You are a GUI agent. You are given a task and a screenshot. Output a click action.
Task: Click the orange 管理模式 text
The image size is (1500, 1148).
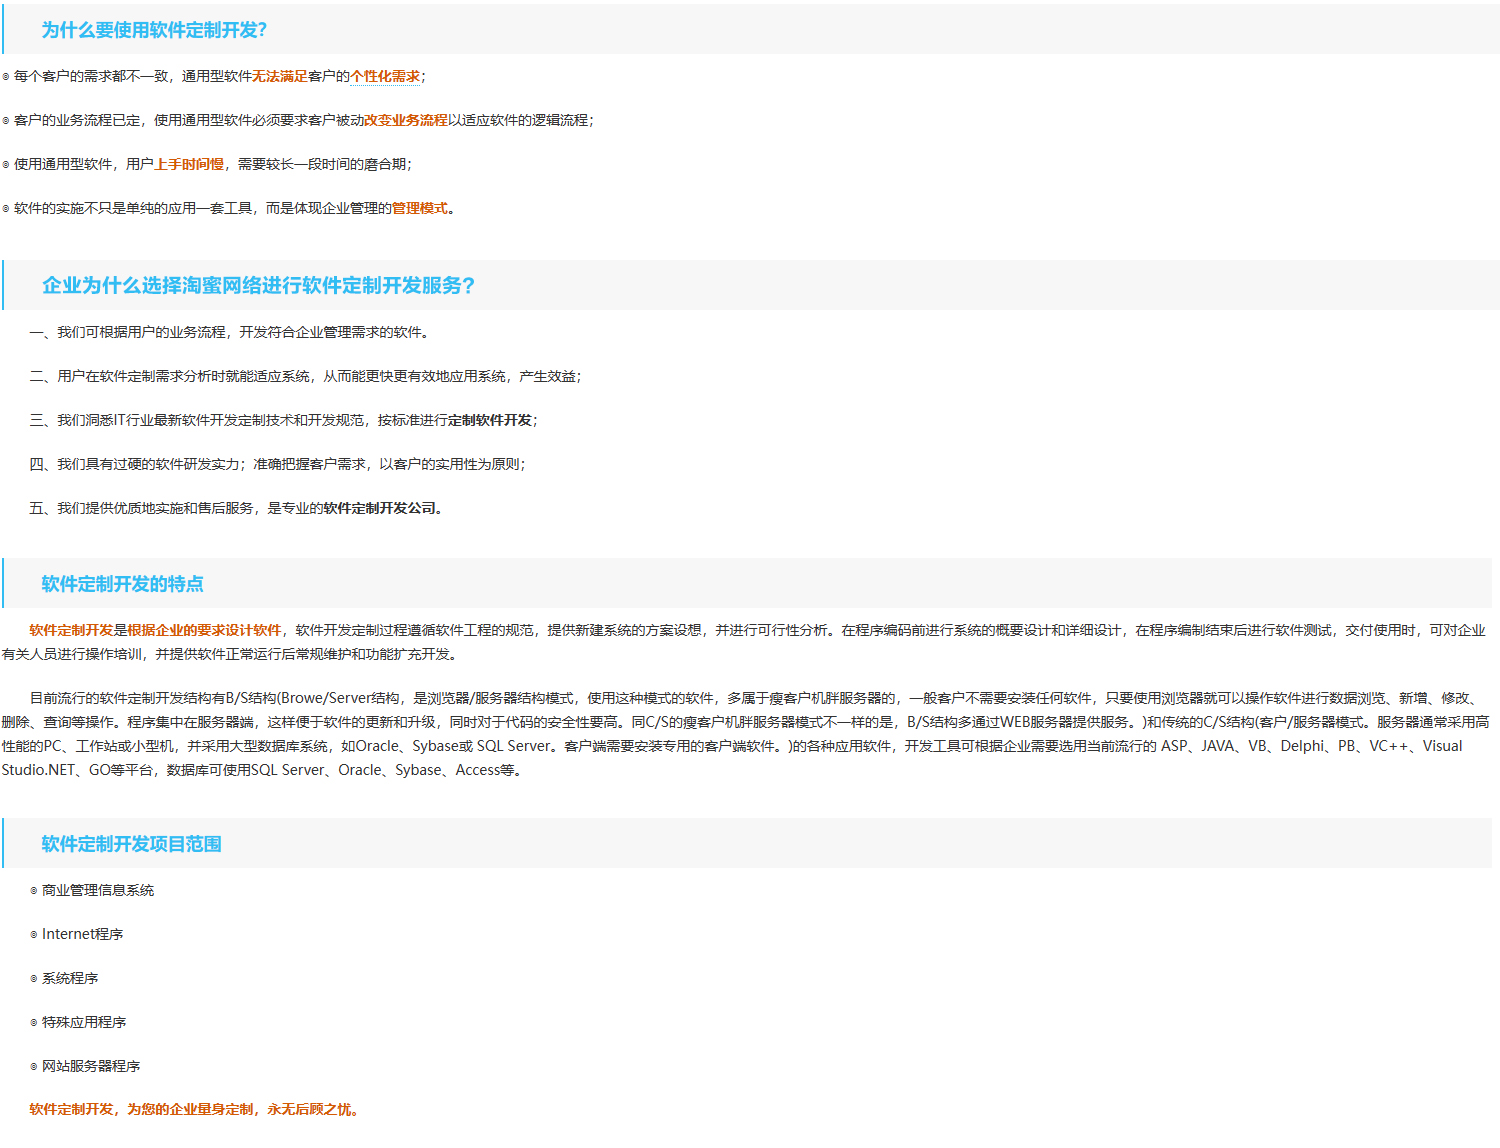coord(419,209)
